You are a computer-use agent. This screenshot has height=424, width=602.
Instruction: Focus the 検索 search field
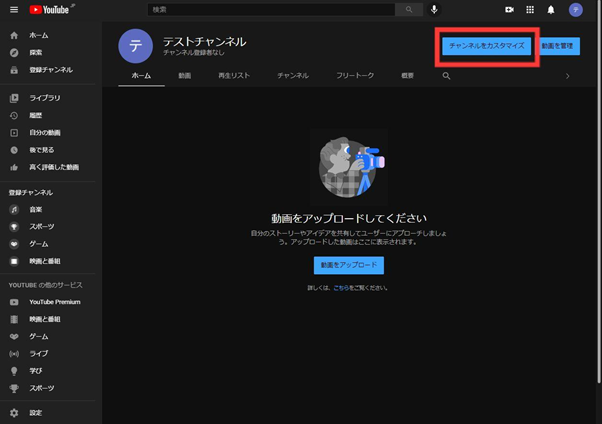coord(271,10)
